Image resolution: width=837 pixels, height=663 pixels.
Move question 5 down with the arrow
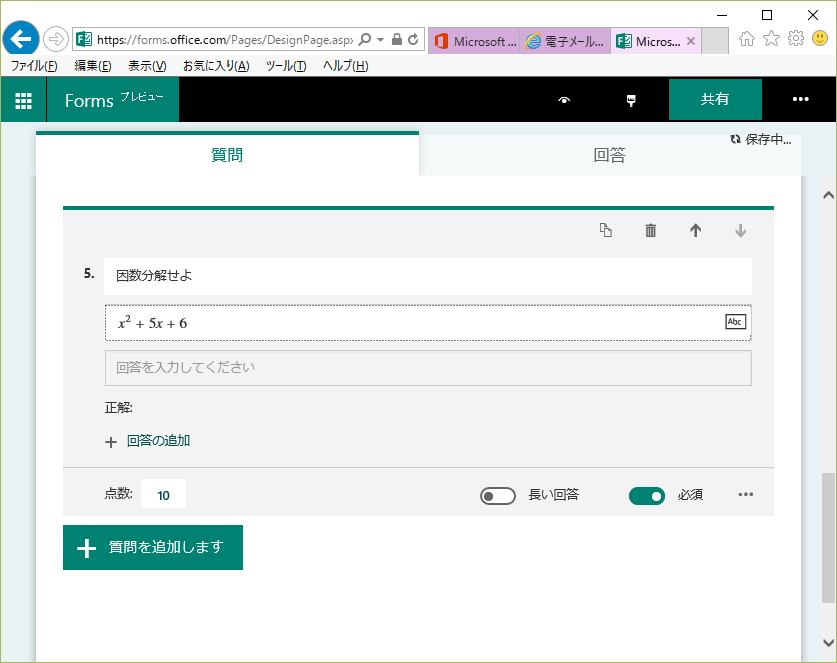740,230
